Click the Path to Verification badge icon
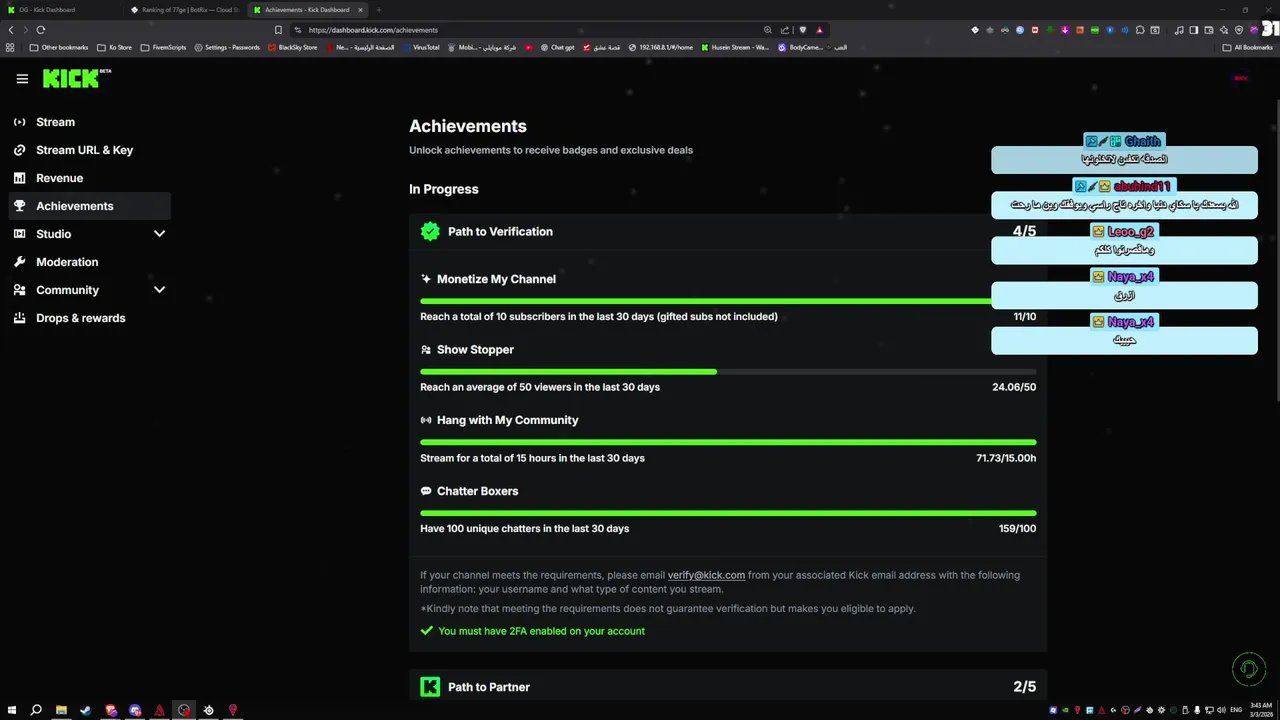 [430, 232]
